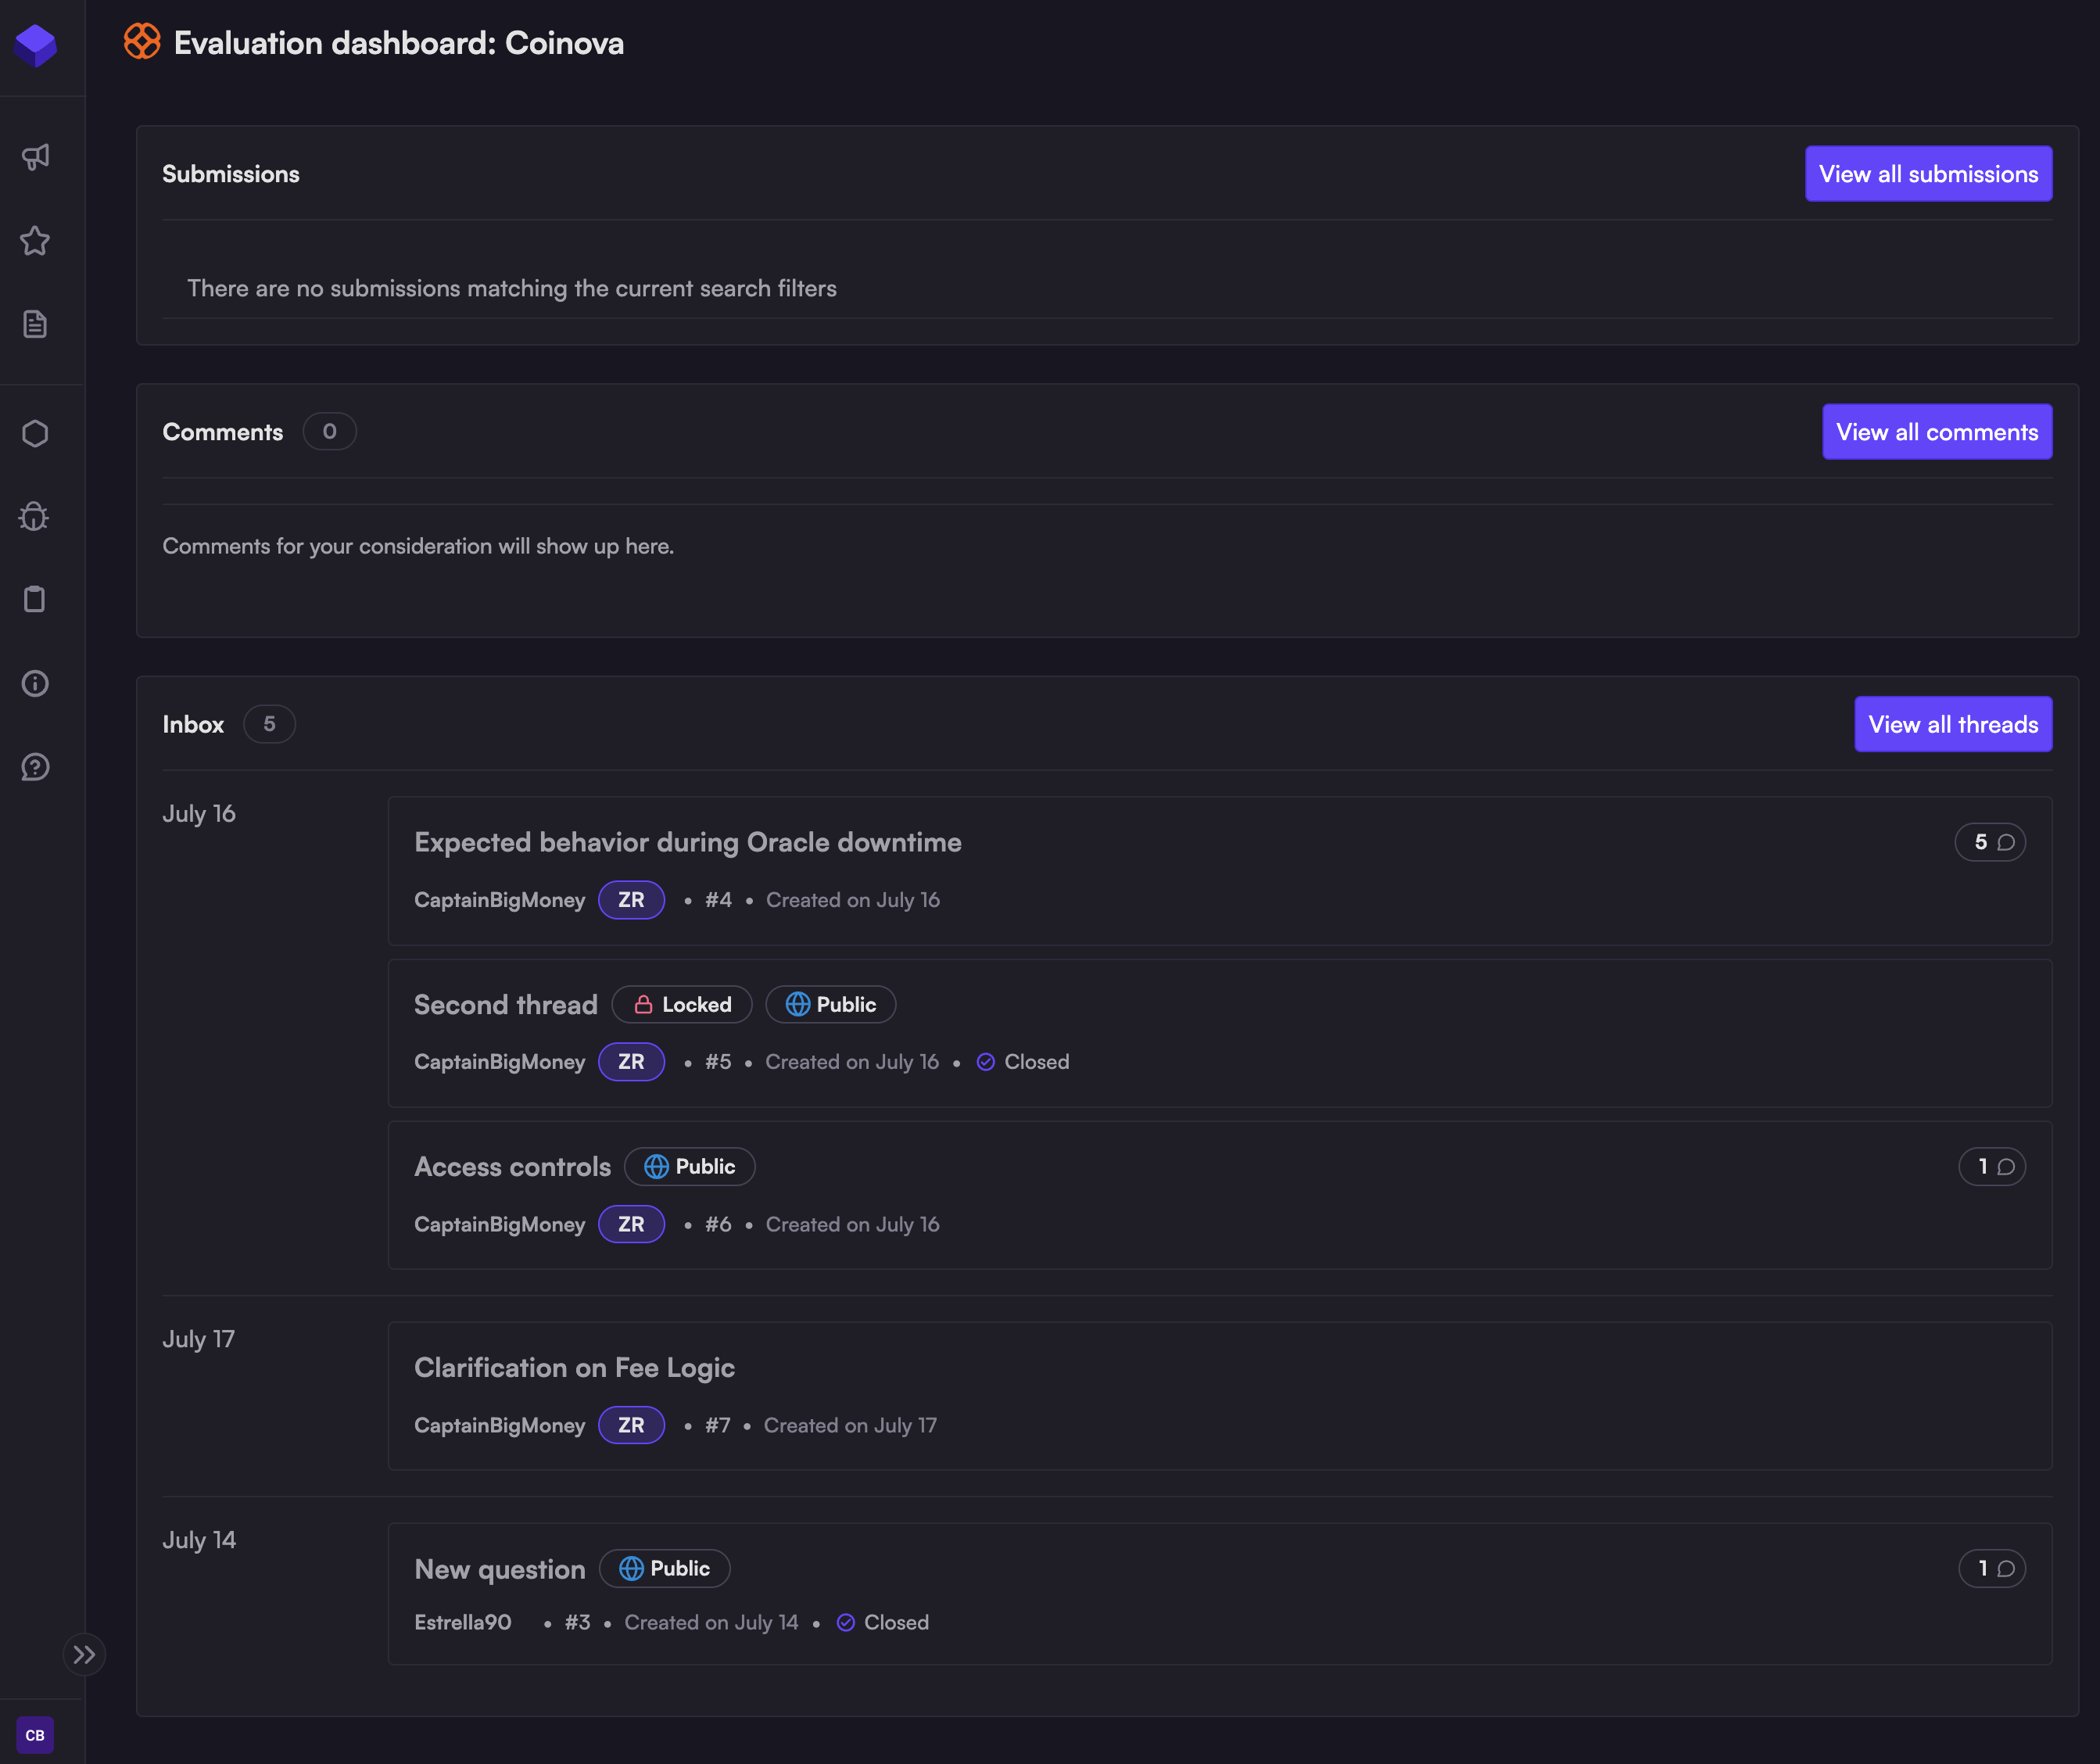Click the 5 replies counter on Oracle thread
Viewport: 2100px width, 1764px height.
coord(1989,842)
